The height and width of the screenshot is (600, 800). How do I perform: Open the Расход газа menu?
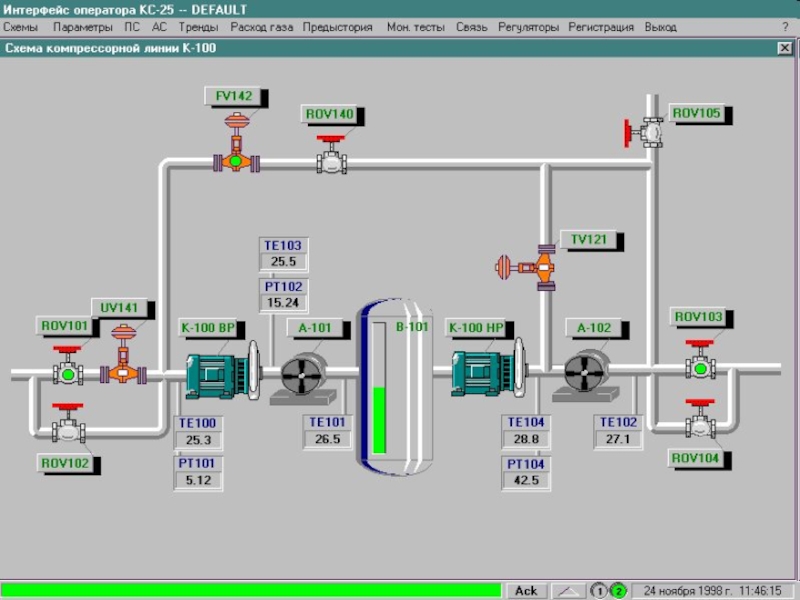[261, 28]
